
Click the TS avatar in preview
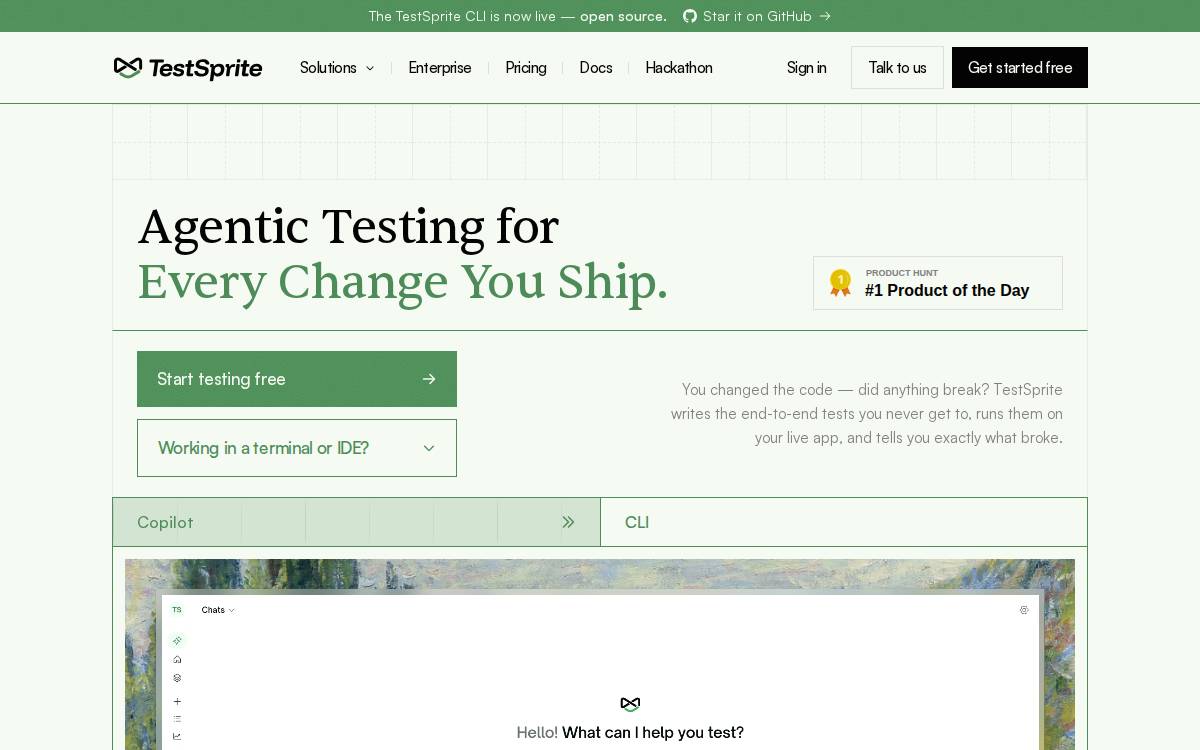[x=177, y=610]
